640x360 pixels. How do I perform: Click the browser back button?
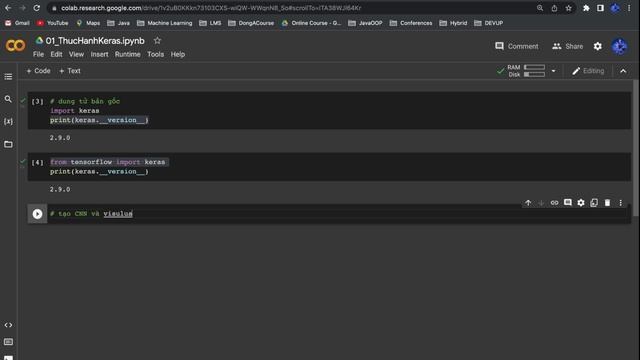pyautogui.click(x=8, y=8)
